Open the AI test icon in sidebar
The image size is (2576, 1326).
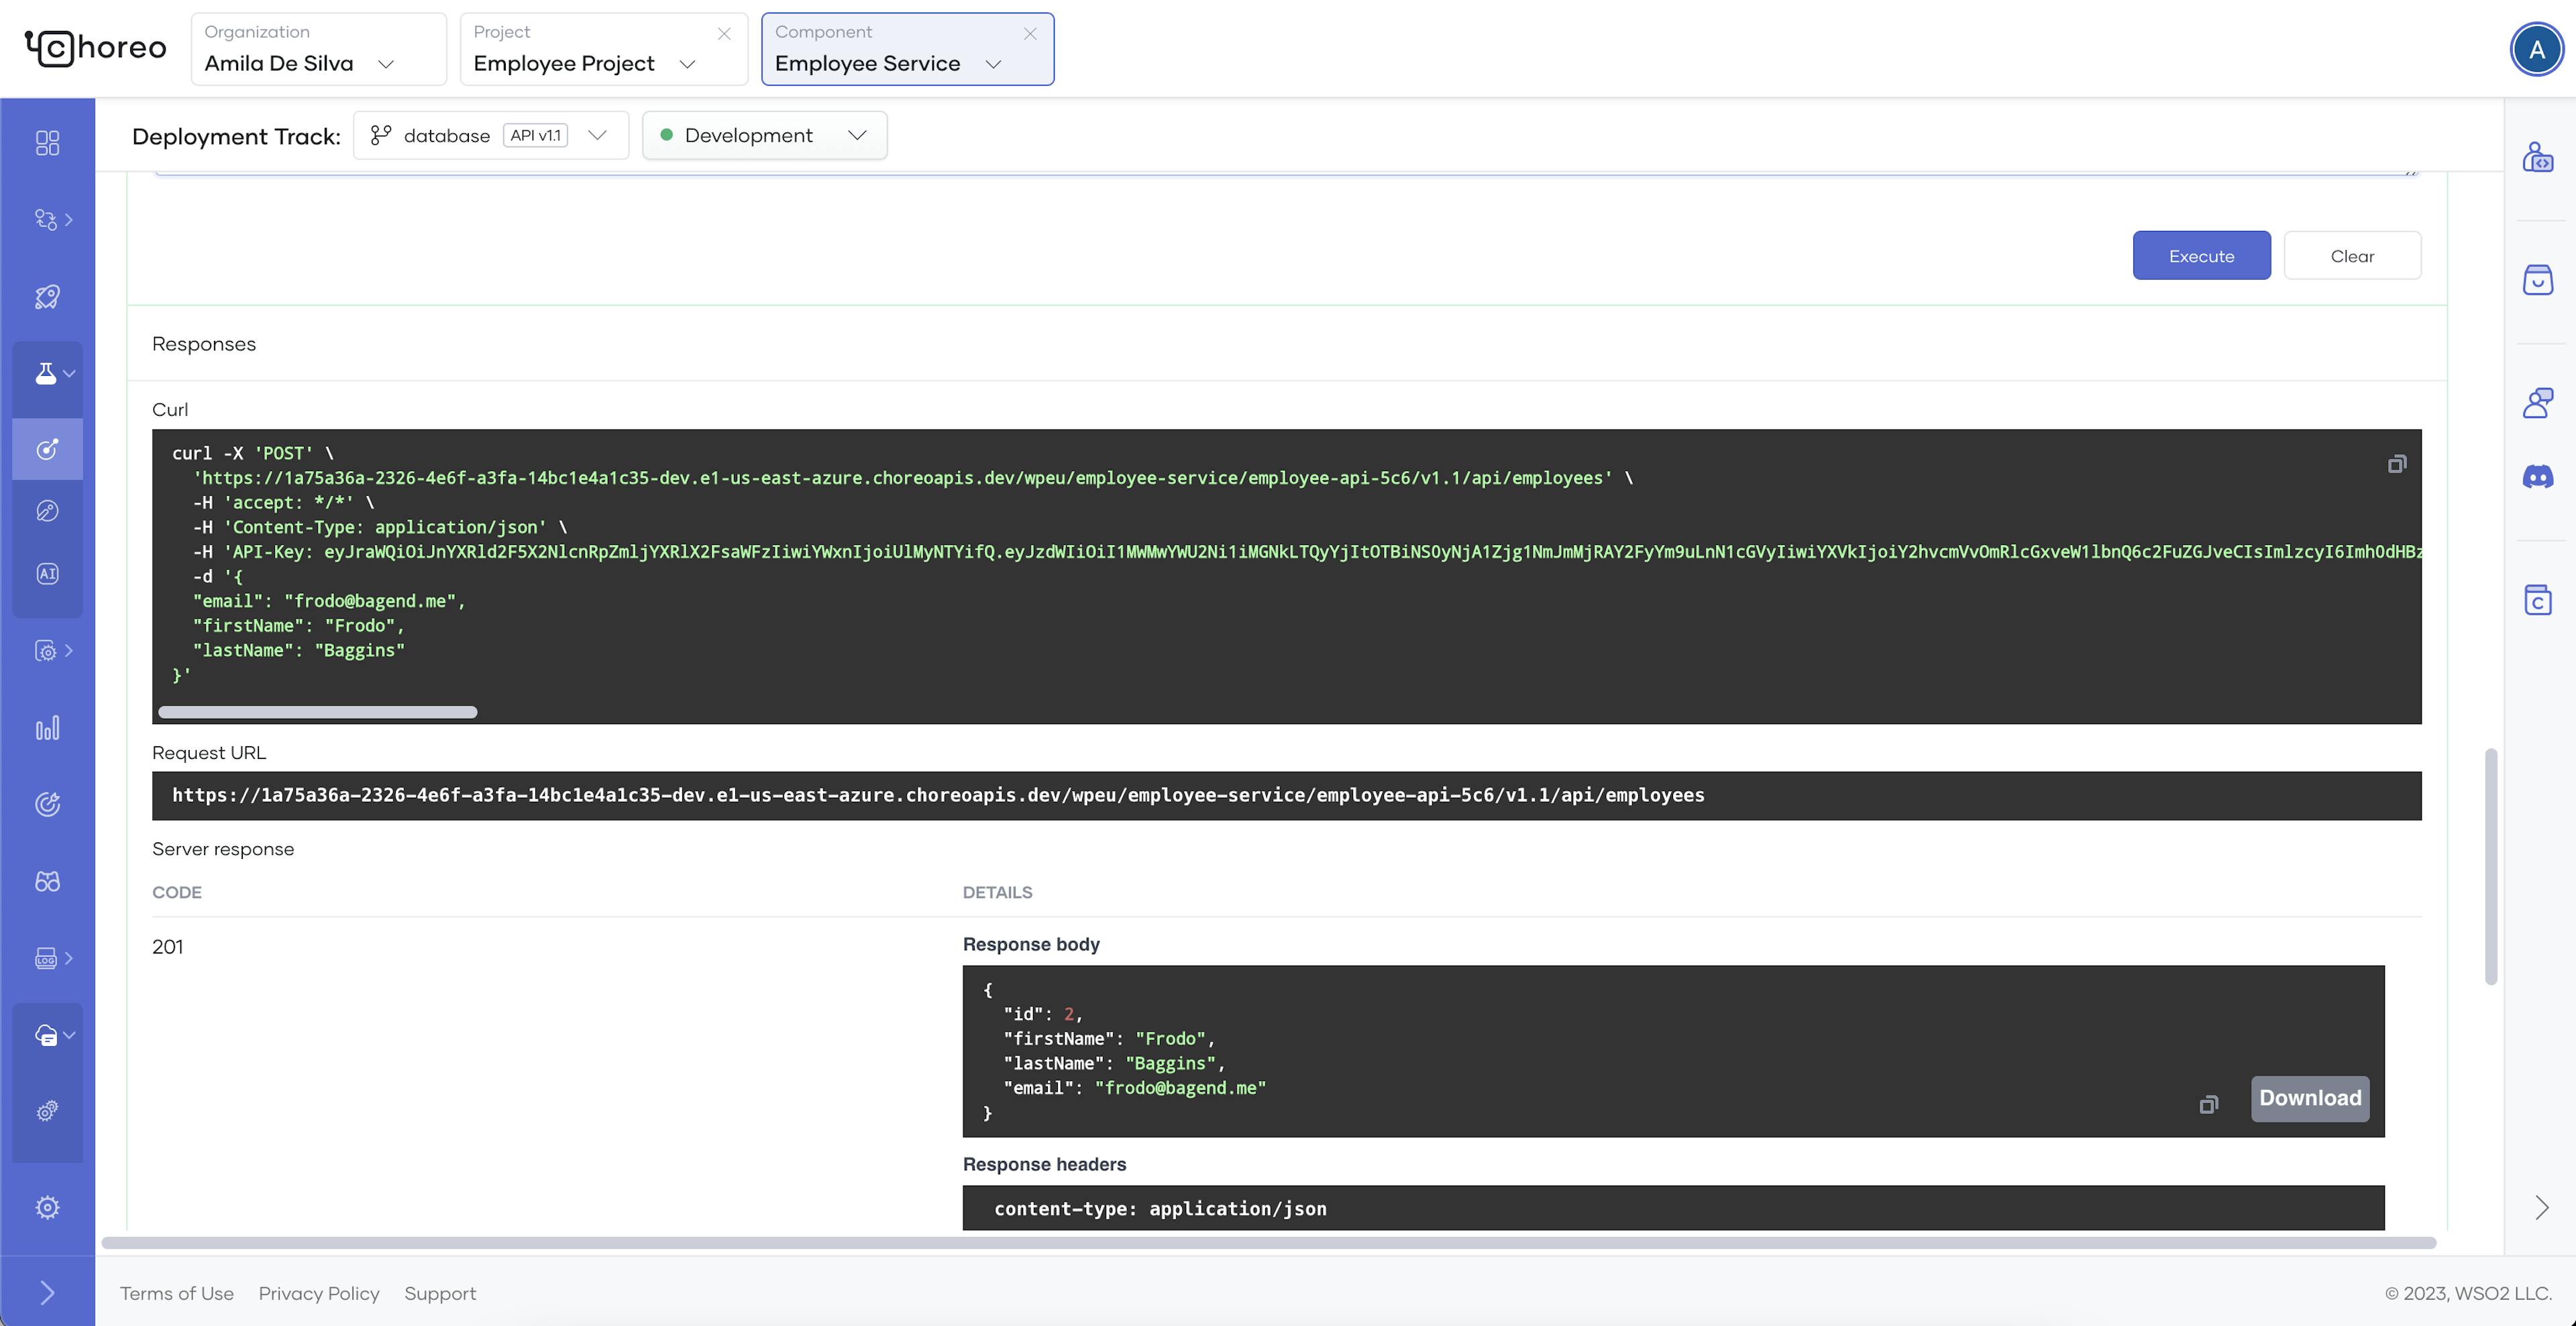[47, 574]
